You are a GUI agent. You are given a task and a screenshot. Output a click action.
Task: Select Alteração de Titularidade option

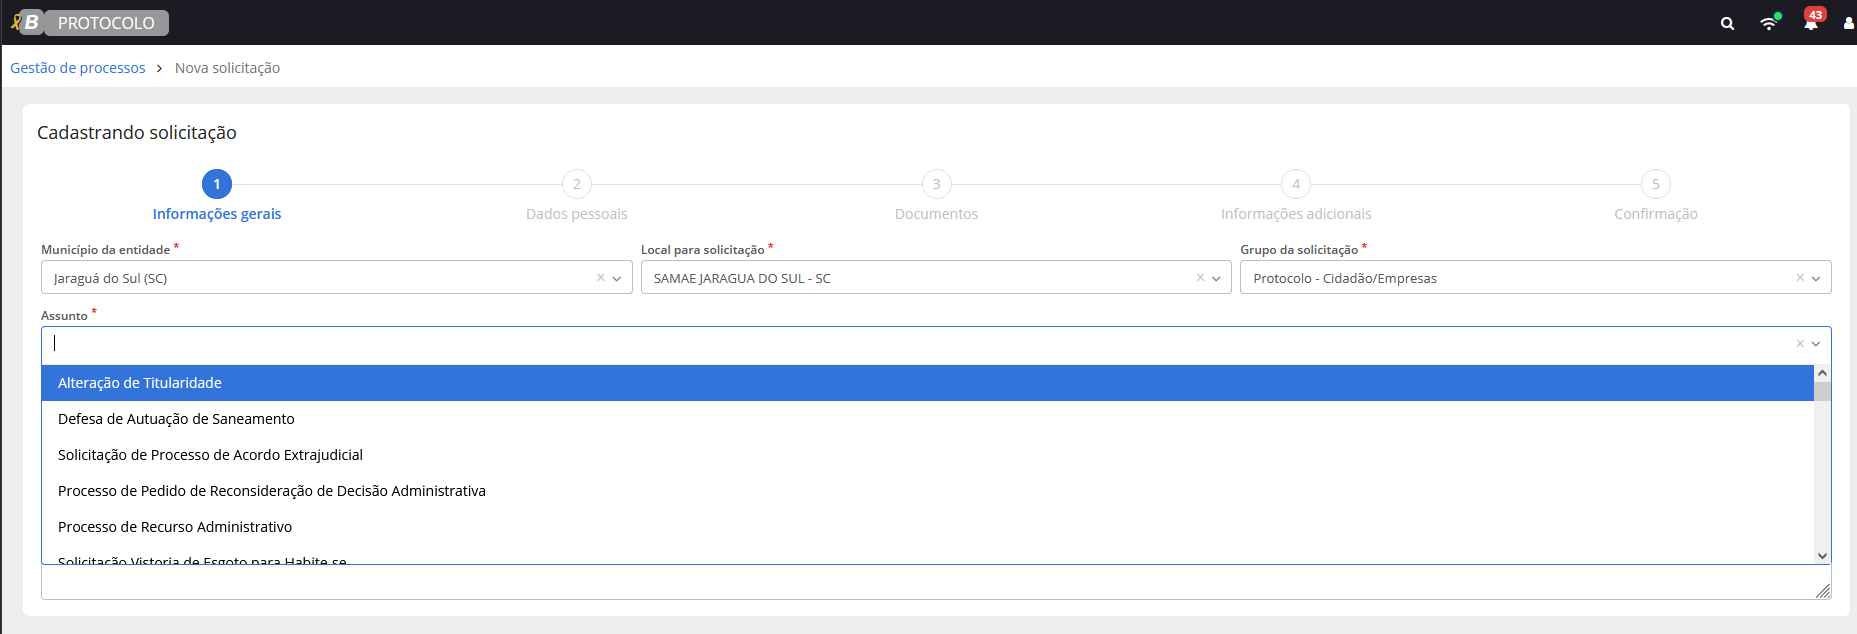click(140, 383)
